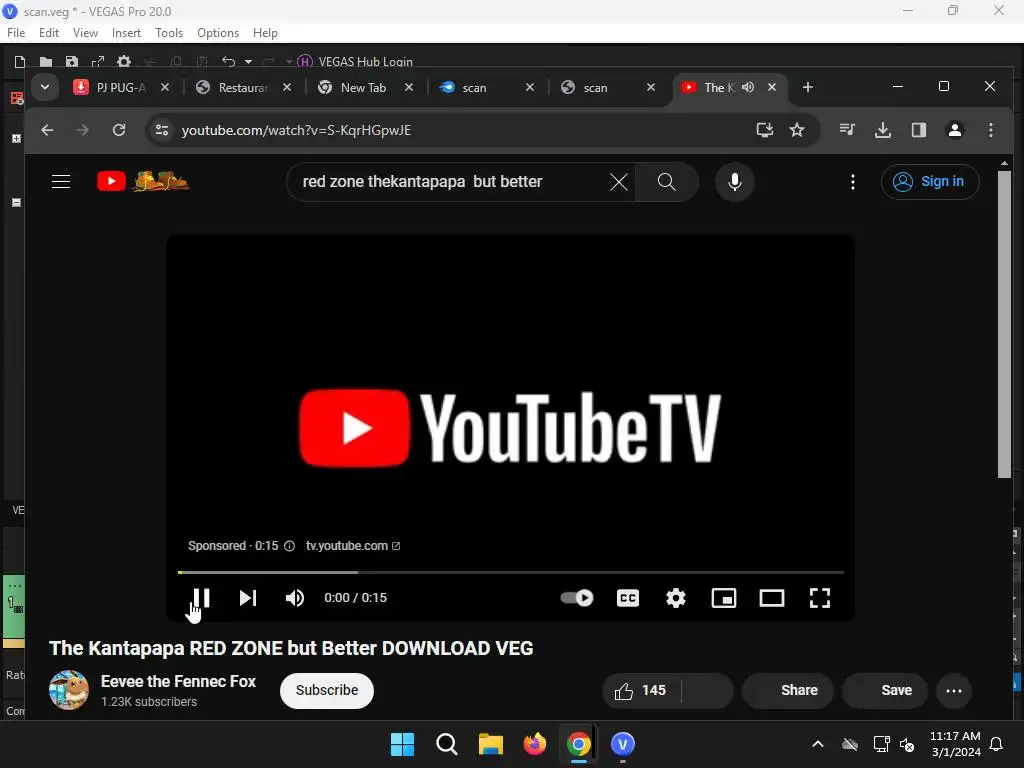Save project in VEGAS toolbar
The width and height of the screenshot is (1024, 768).
click(72, 62)
